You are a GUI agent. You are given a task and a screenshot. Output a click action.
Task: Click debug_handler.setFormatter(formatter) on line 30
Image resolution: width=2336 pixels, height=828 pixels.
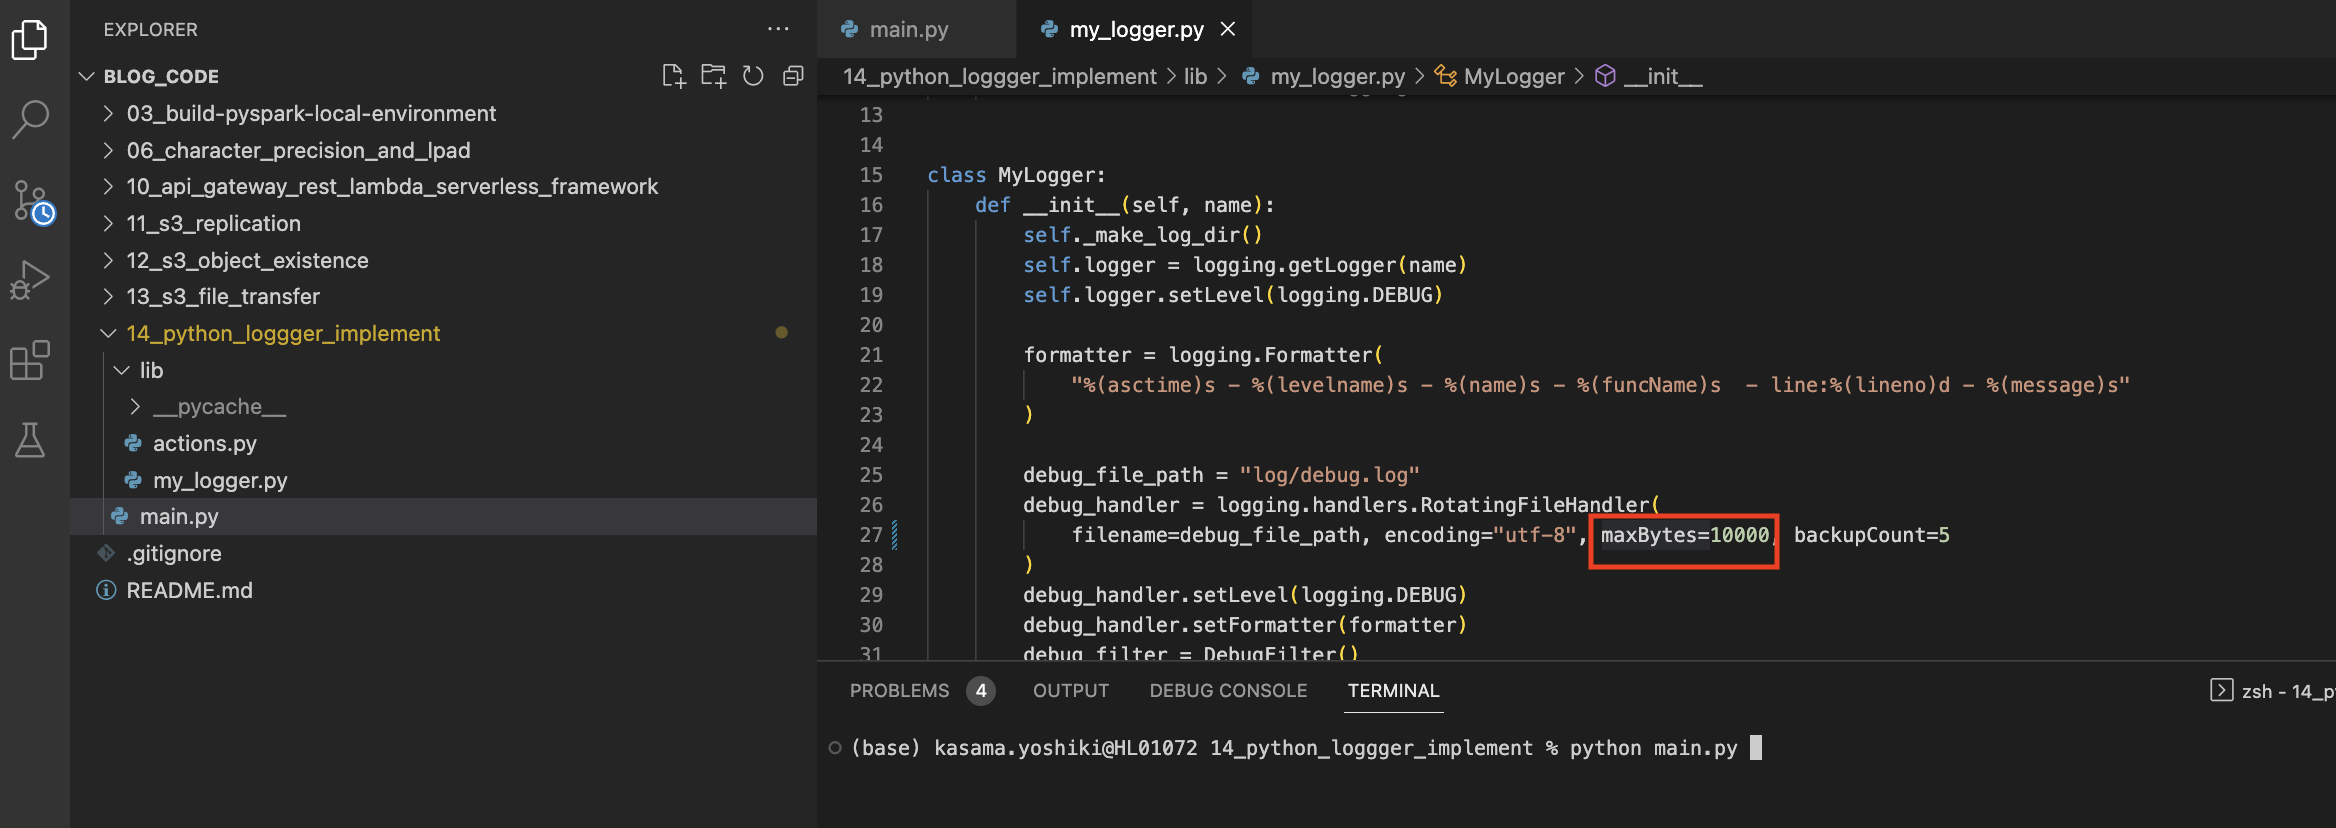pos(1245,625)
